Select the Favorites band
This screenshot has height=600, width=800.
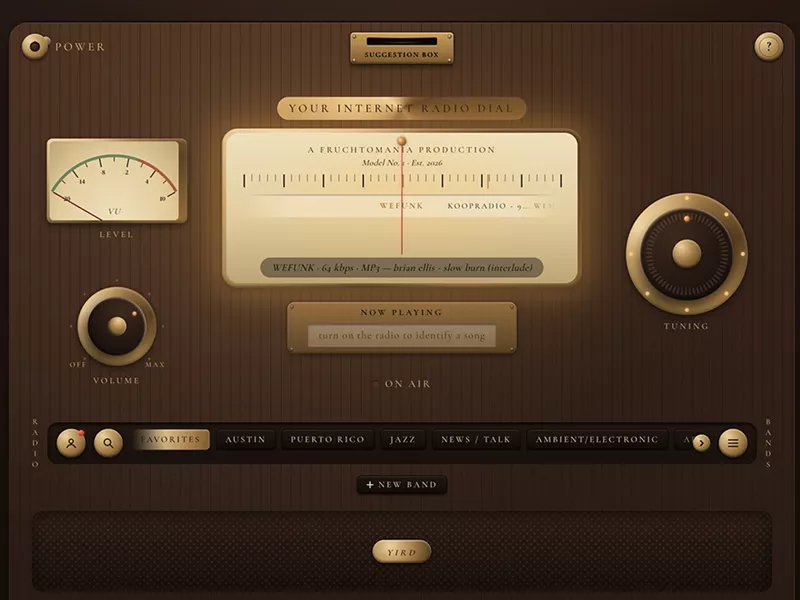(x=171, y=439)
